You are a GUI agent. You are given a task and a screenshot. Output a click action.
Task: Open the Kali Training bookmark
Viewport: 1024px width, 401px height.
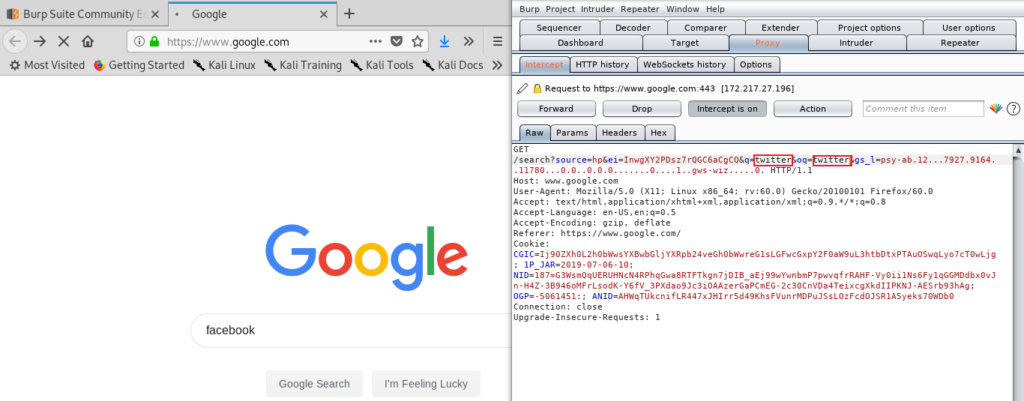[x=303, y=65]
